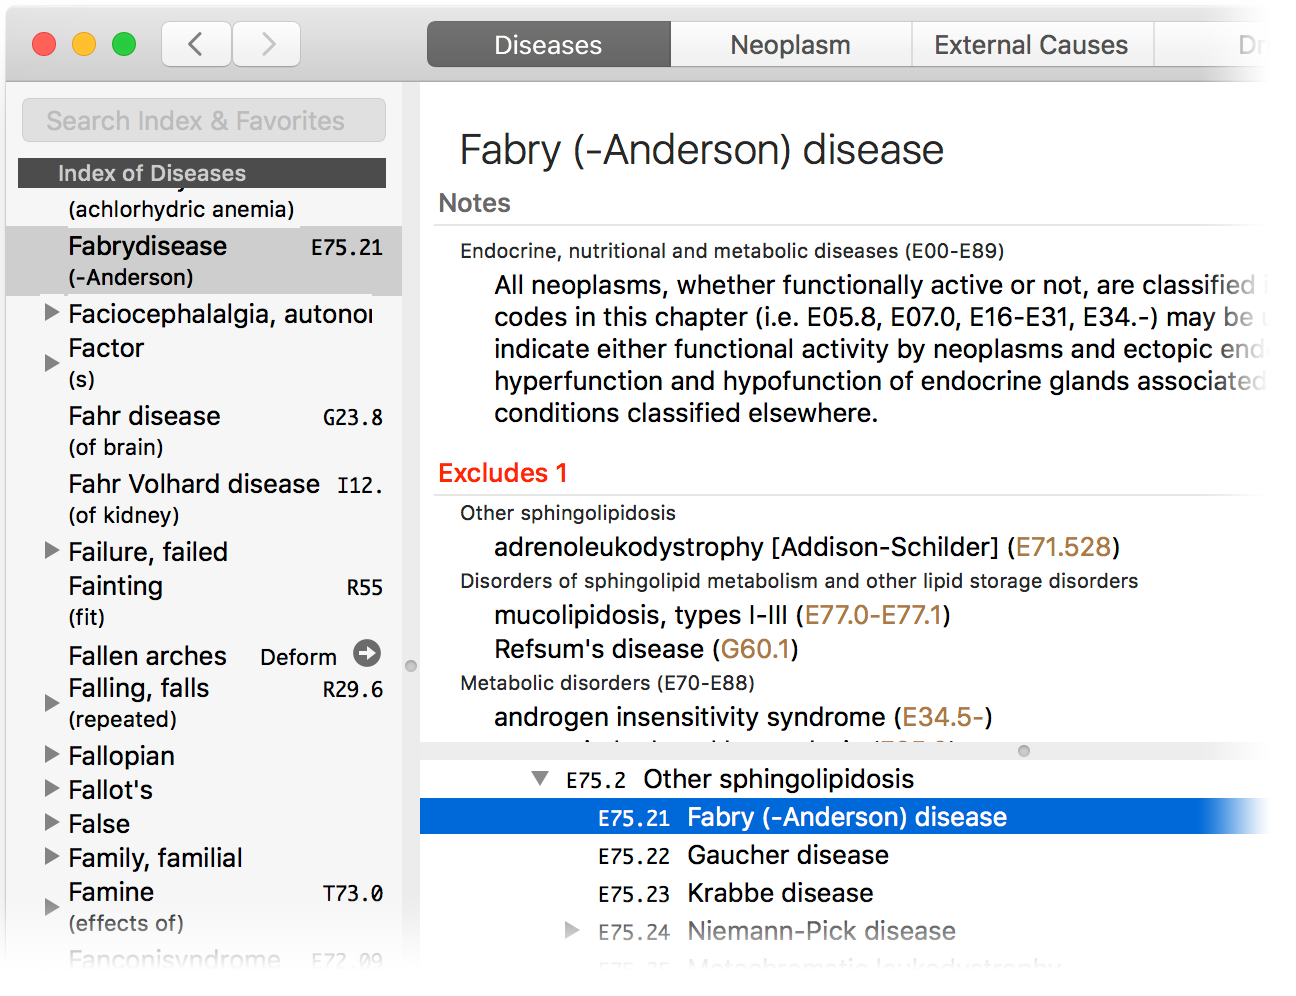This screenshot has height=996, width=1296.
Task: Click the green zoom window button
Action: [124, 44]
